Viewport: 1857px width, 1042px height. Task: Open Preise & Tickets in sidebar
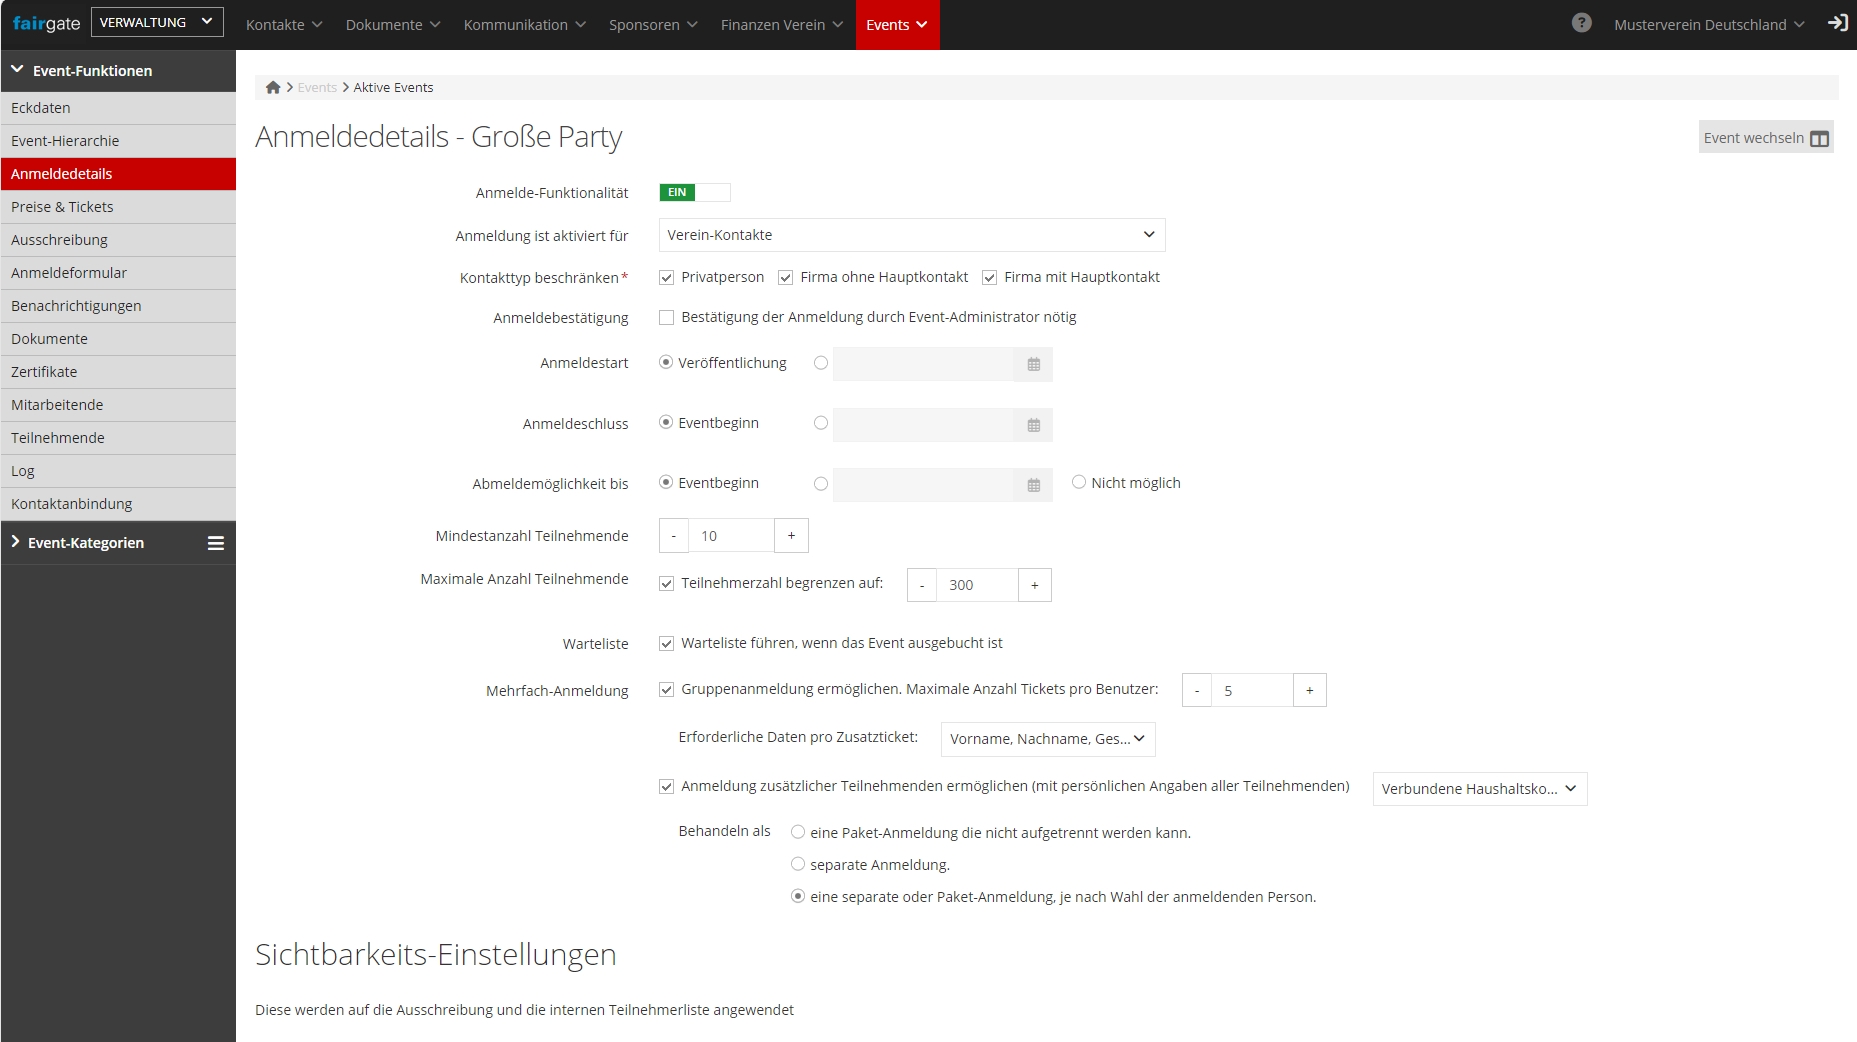click(x=118, y=207)
